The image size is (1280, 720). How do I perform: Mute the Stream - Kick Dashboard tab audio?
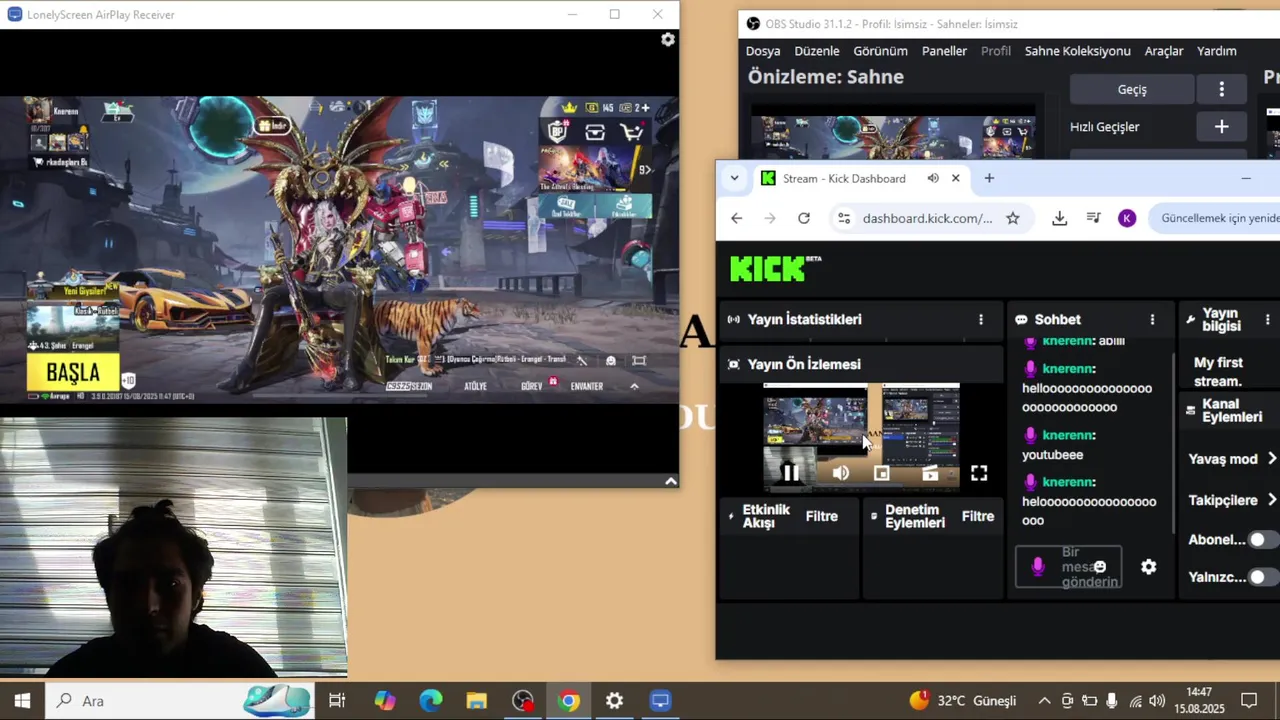click(933, 178)
